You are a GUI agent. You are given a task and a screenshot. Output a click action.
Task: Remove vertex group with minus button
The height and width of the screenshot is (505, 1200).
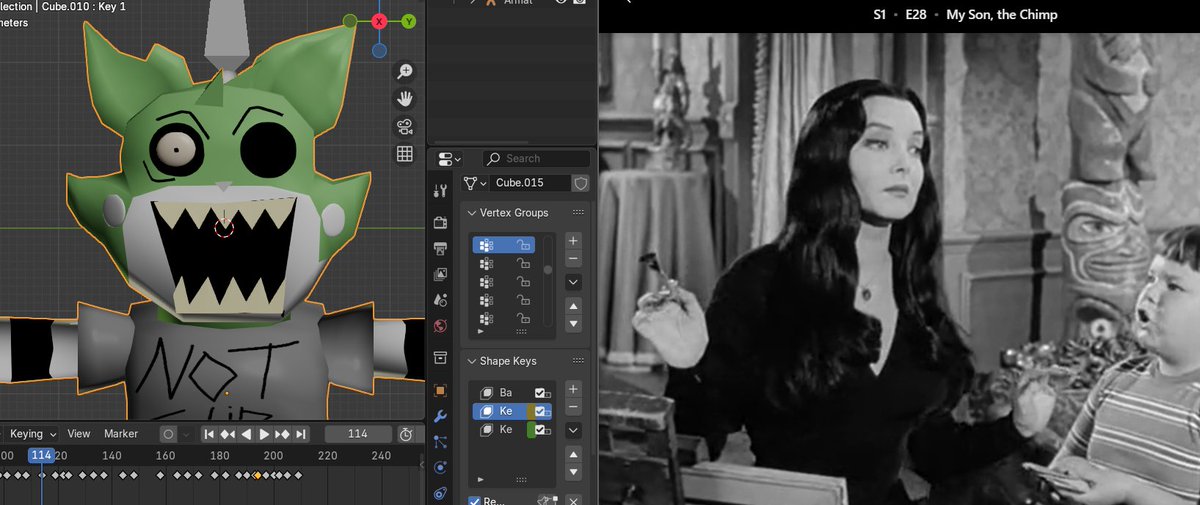click(573, 259)
